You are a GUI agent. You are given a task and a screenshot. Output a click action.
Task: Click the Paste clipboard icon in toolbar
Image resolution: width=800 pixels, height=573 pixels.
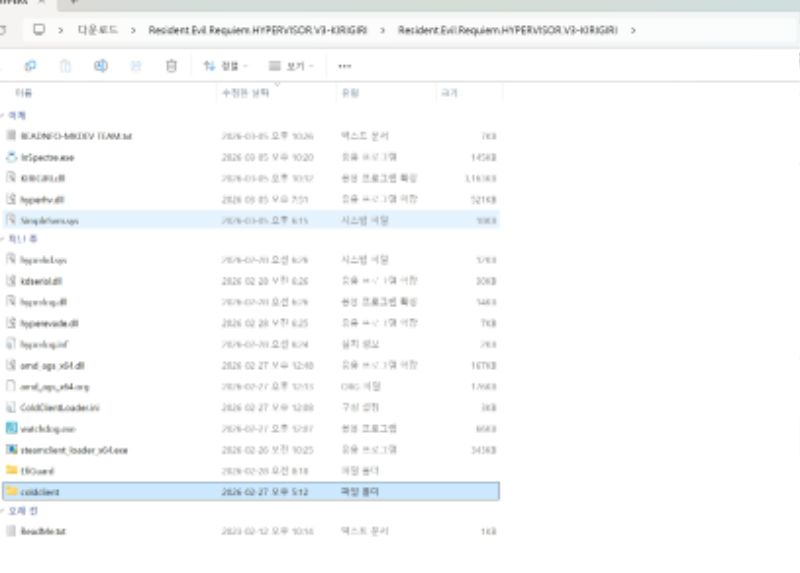pyautogui.click(x=66, y=66)
